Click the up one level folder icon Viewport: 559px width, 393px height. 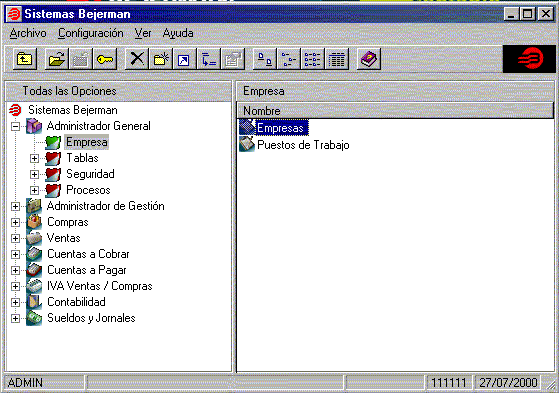25,59
